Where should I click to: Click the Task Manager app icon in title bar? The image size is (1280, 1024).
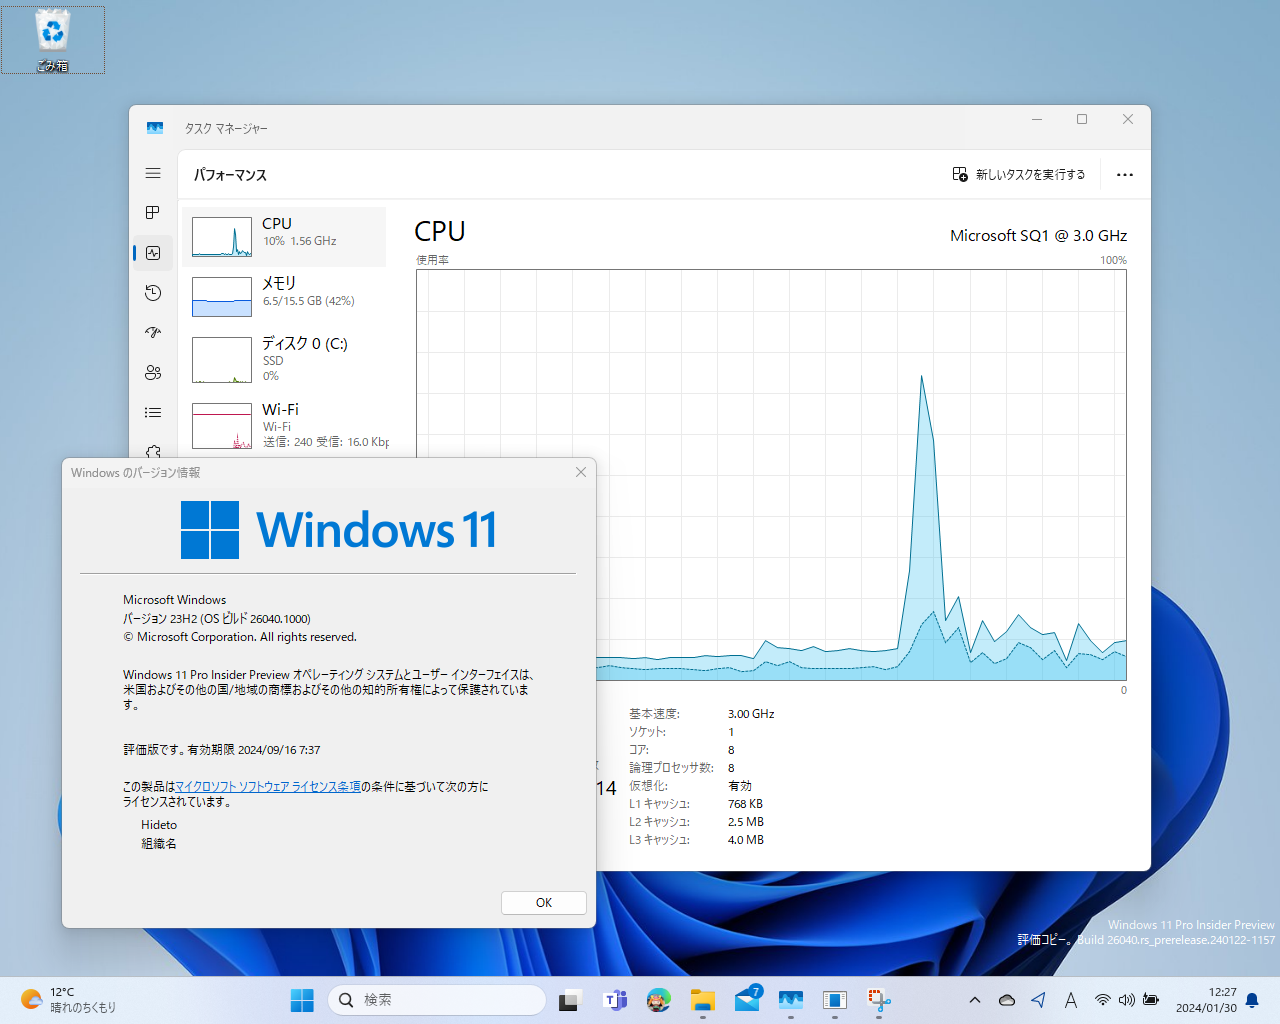[x=155, y=128]
